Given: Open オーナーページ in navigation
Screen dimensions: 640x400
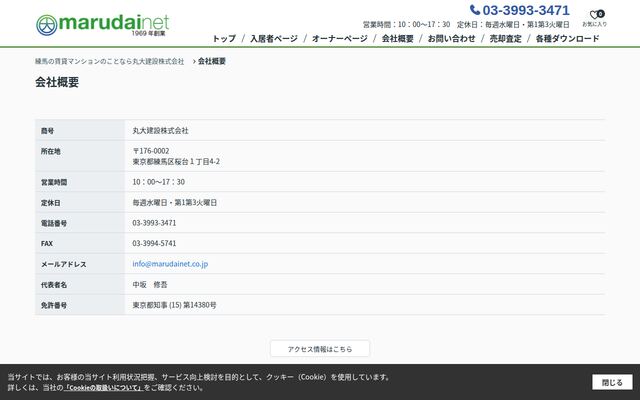Looking at the screenshot, I should coord(340,39).
